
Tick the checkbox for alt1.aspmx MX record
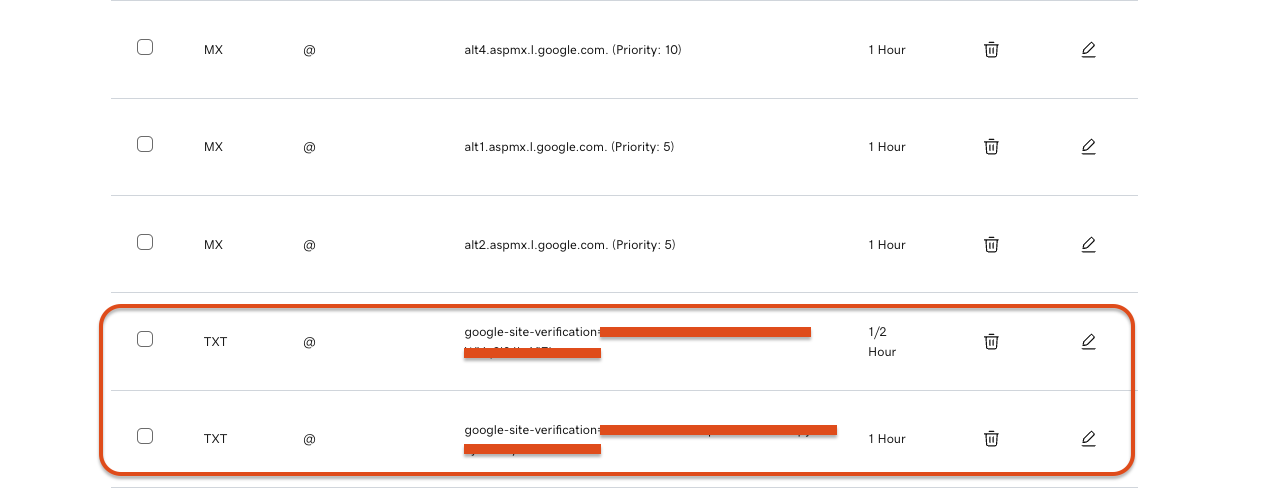tap(145, 144)
